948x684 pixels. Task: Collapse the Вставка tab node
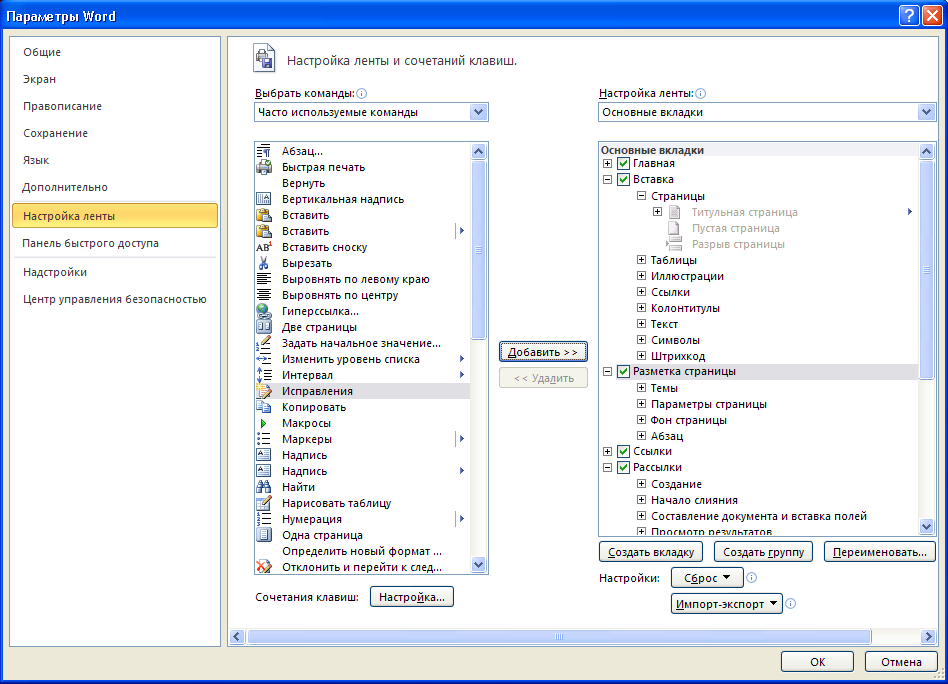(608, 180)
